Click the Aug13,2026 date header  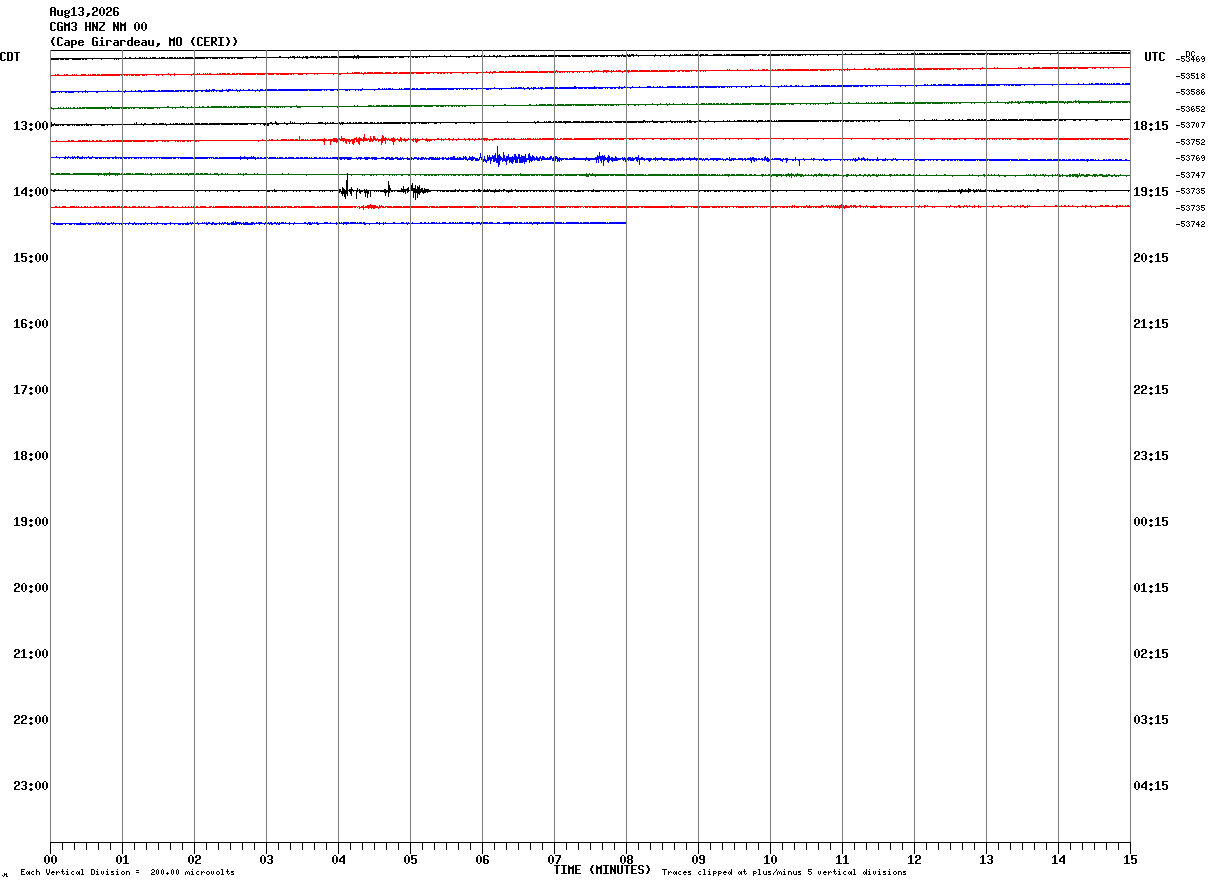click(84, 12)
